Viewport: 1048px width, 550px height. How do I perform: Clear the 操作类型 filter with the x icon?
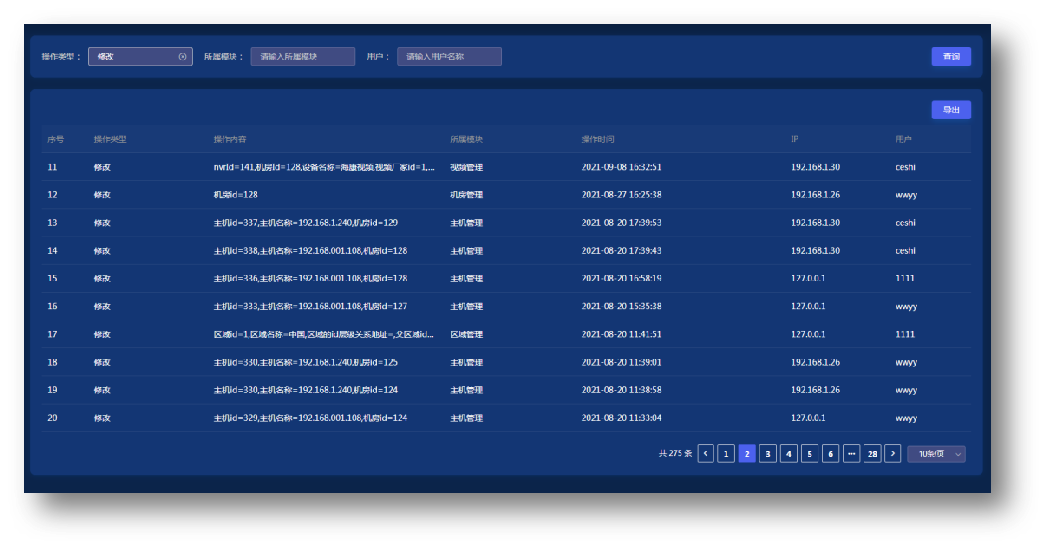click(182, 57)
